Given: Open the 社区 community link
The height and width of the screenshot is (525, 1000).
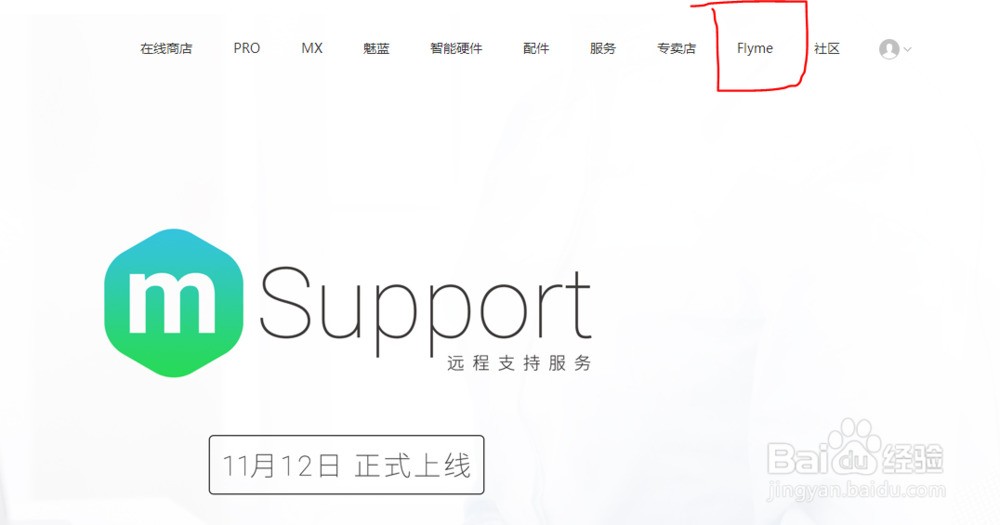Looking at the screenshot, I should (x=827, y=48).
